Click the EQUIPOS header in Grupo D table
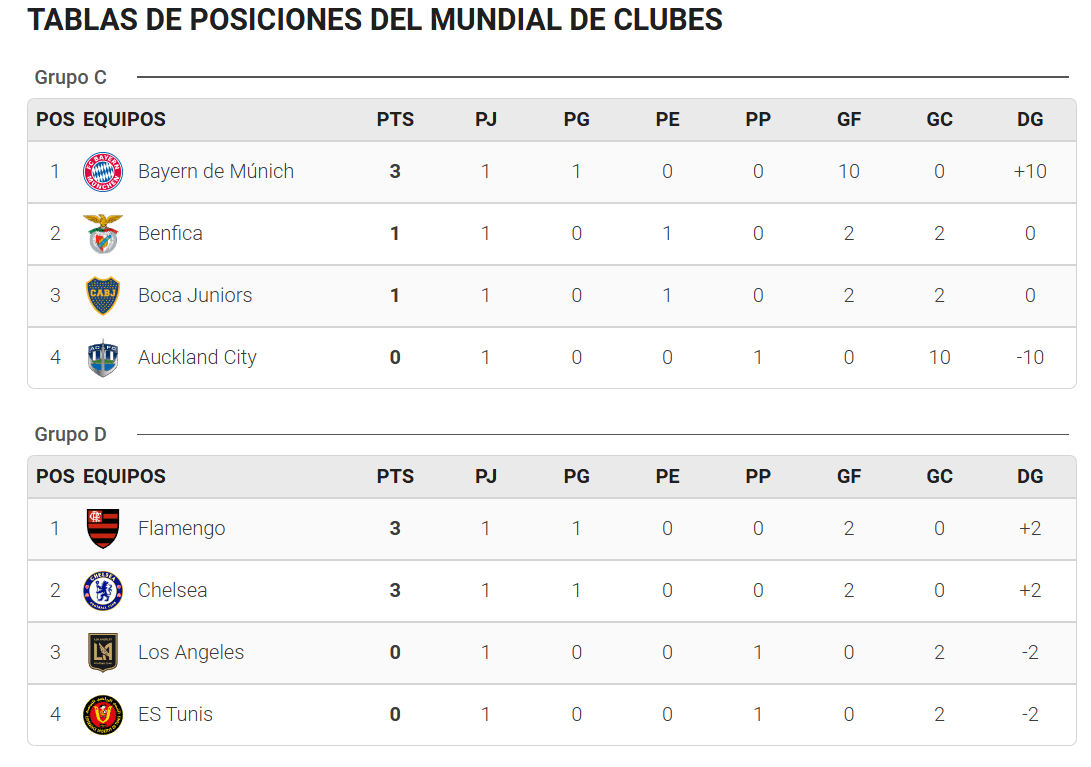The width and height of the screenshot is (1091, 767). pyautogui.click(x=125, y=477)
